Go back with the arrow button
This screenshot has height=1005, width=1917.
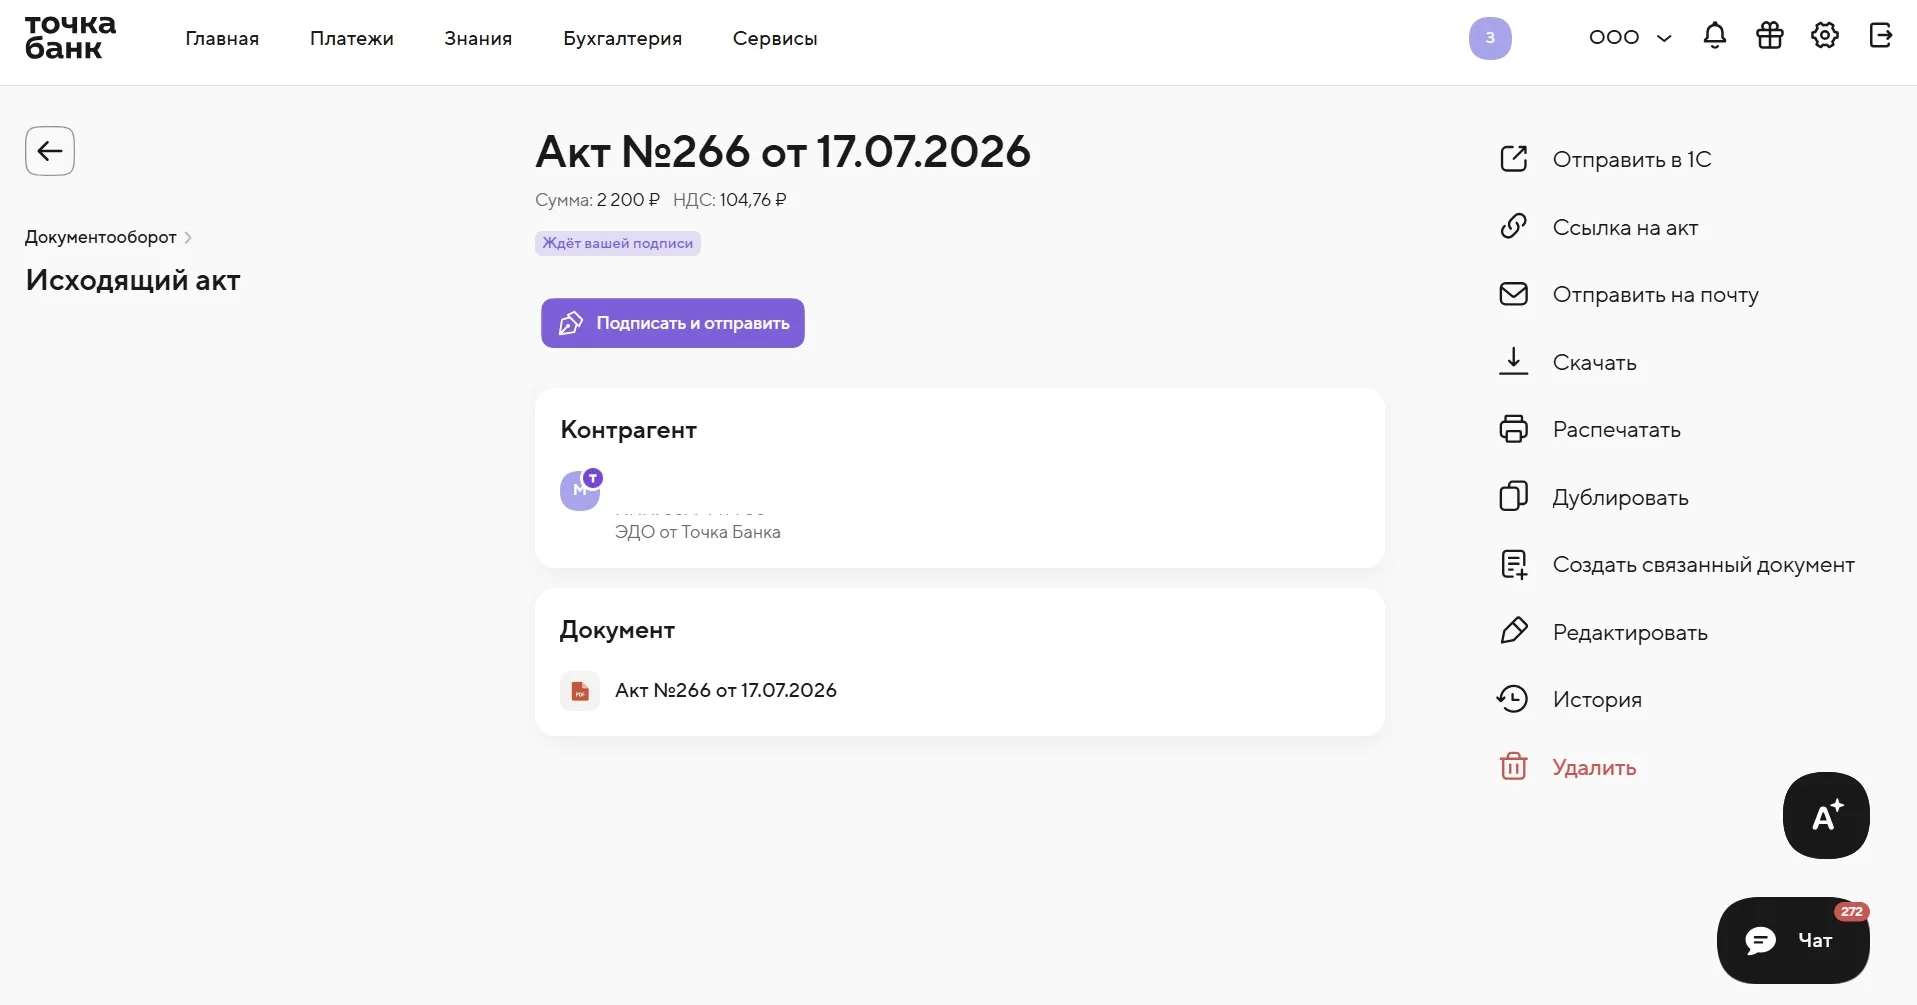50,151
